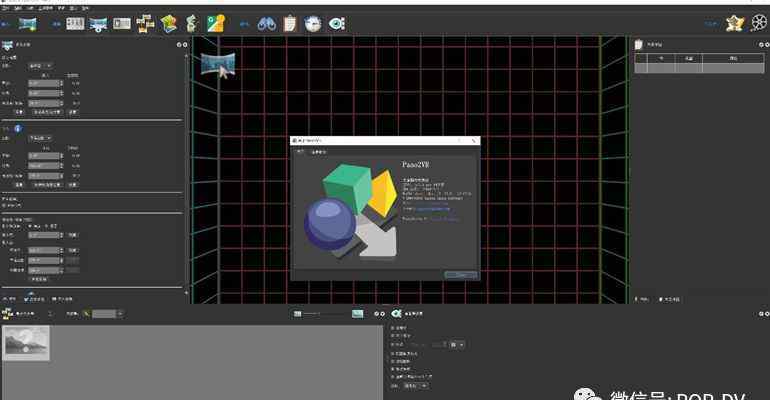This screenshot has height=400, width=770.
Task: Open the dropdown beside the blue info icon
Action: (x=40, y=138)
